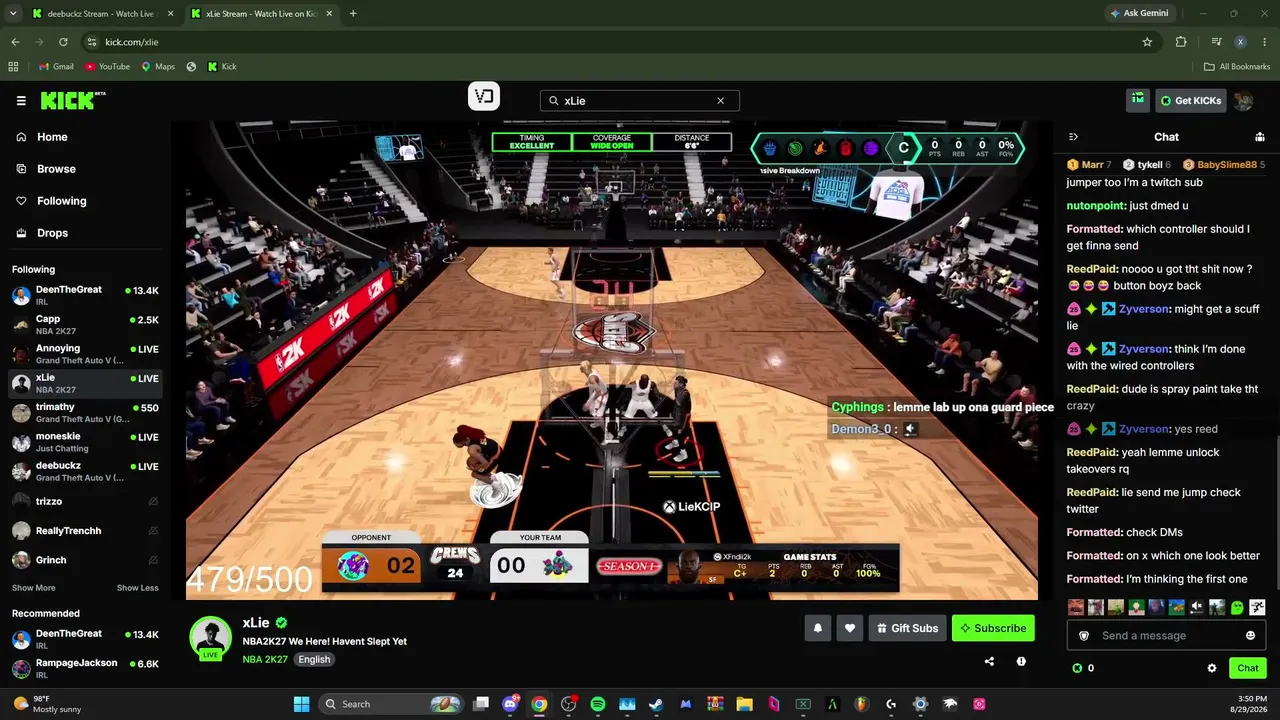Open Annoying channel in Following list
Screen dimensions: 1280x720
pyautogui.click(x=85, y=353)
